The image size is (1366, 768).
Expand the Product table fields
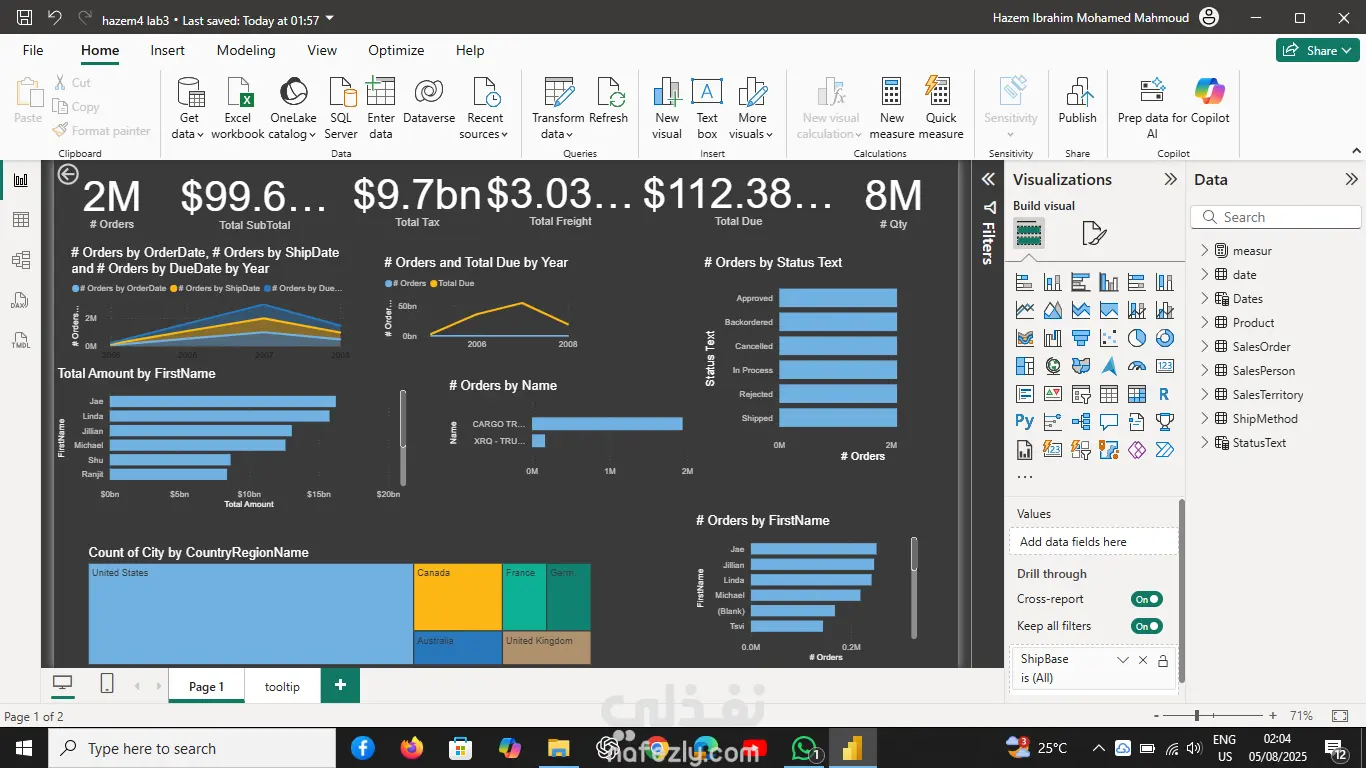click(1205, 323)
